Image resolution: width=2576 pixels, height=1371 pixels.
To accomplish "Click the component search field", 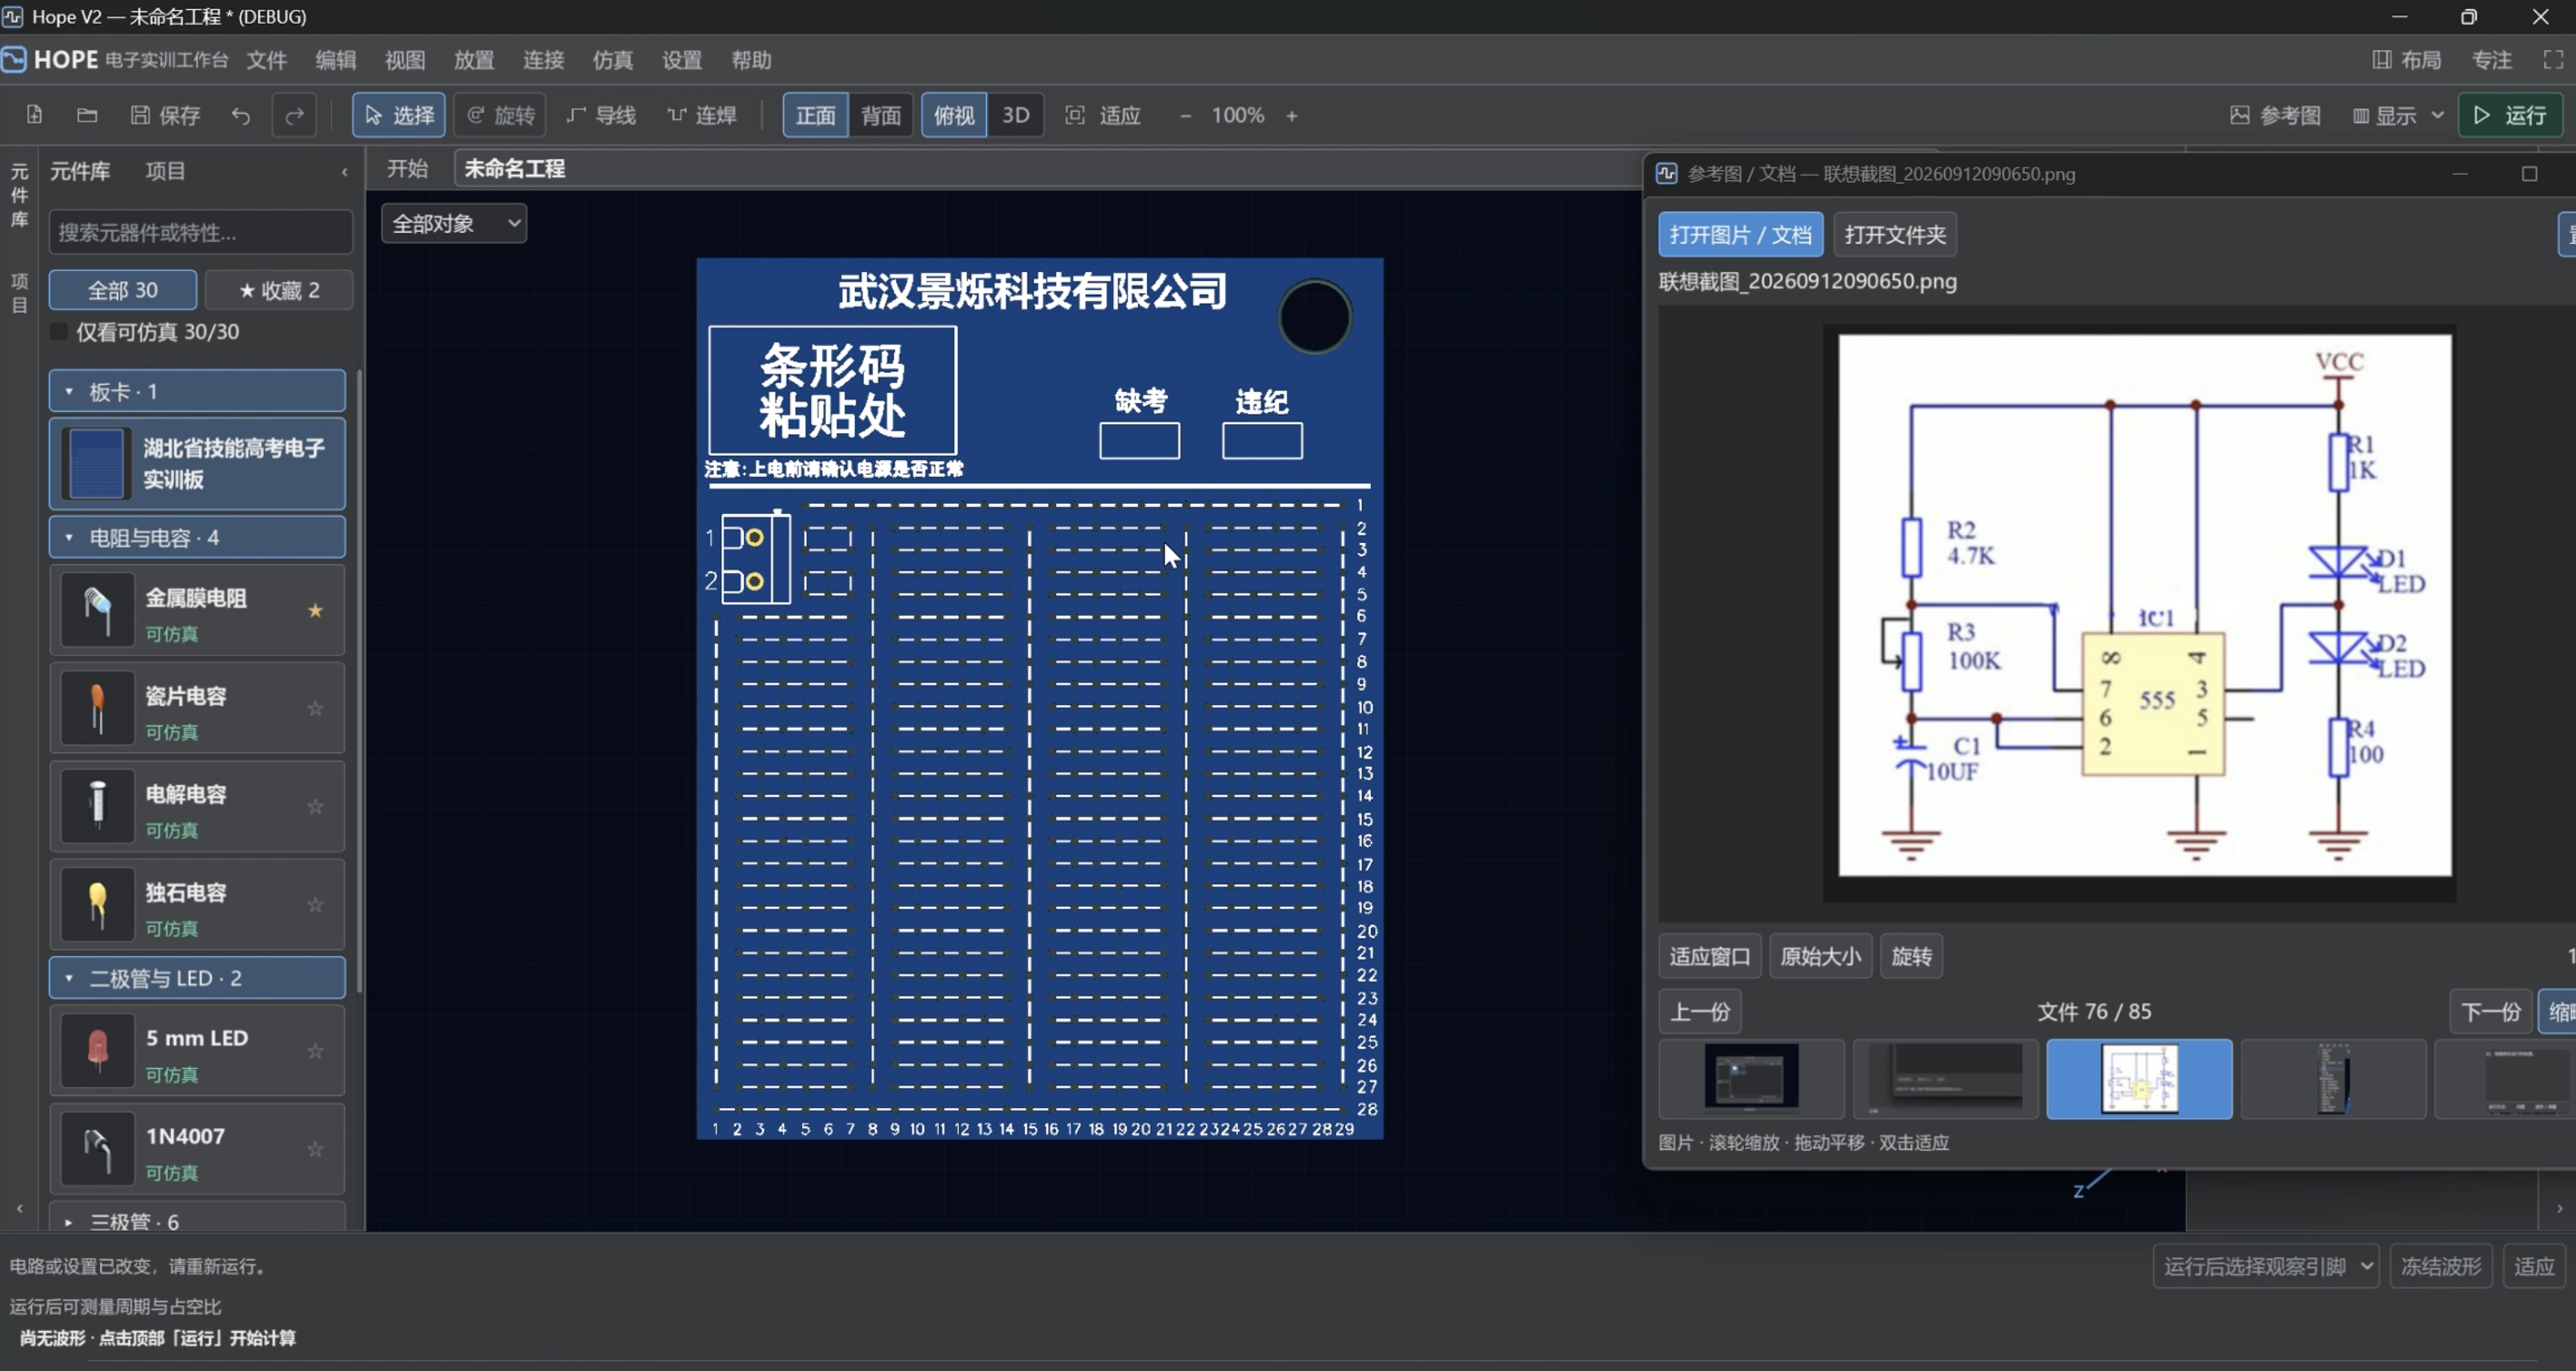I will click(200, 232).
